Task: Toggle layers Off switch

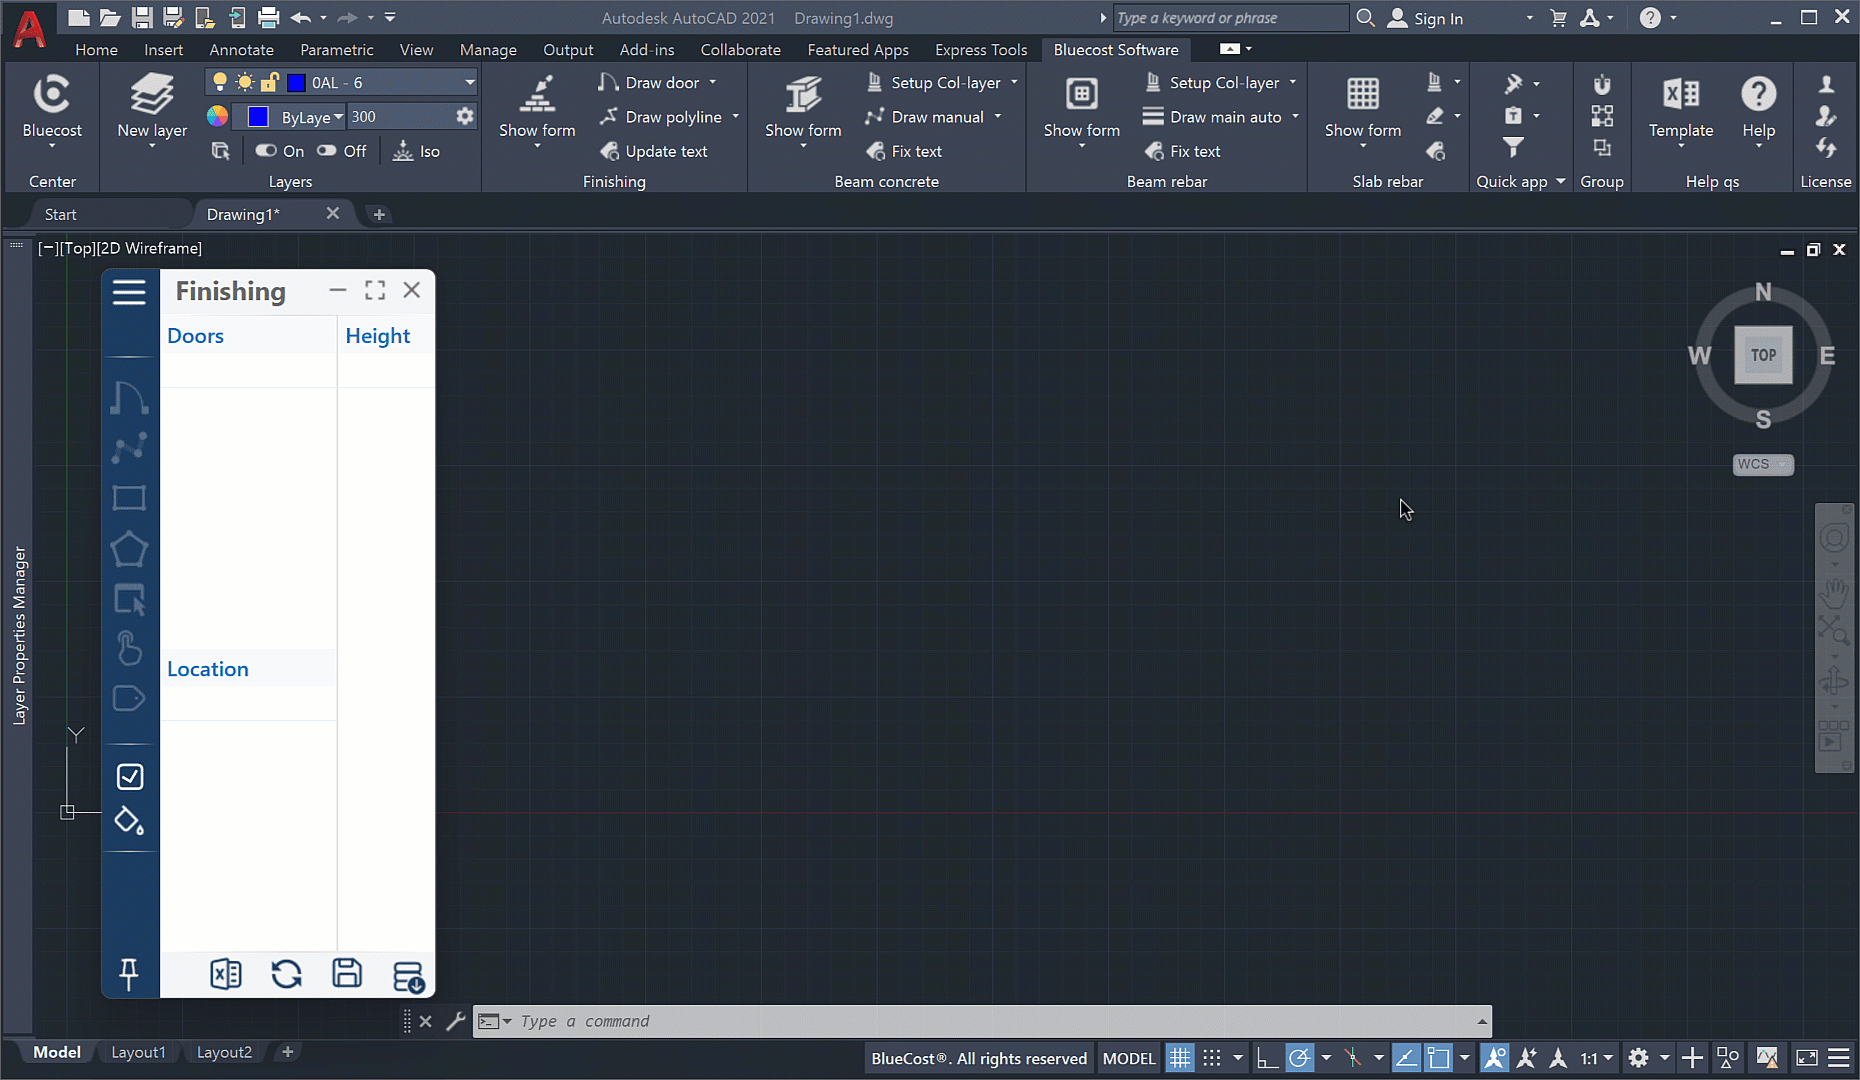Action: click(x=341, y=151)
